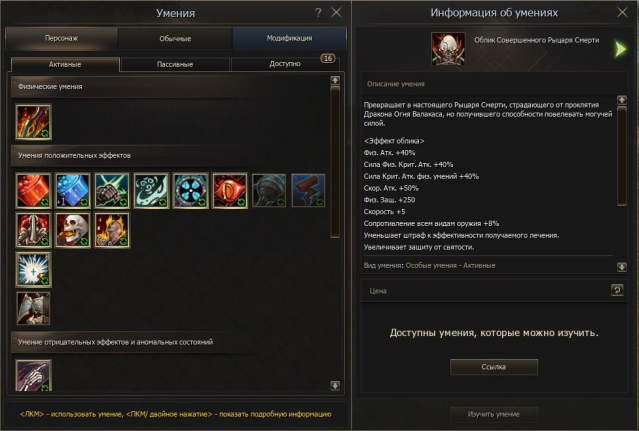Open the Доступно tab
Image resolution: width=639 pixels, height=431 pixels.
click(x=285, y=64)
